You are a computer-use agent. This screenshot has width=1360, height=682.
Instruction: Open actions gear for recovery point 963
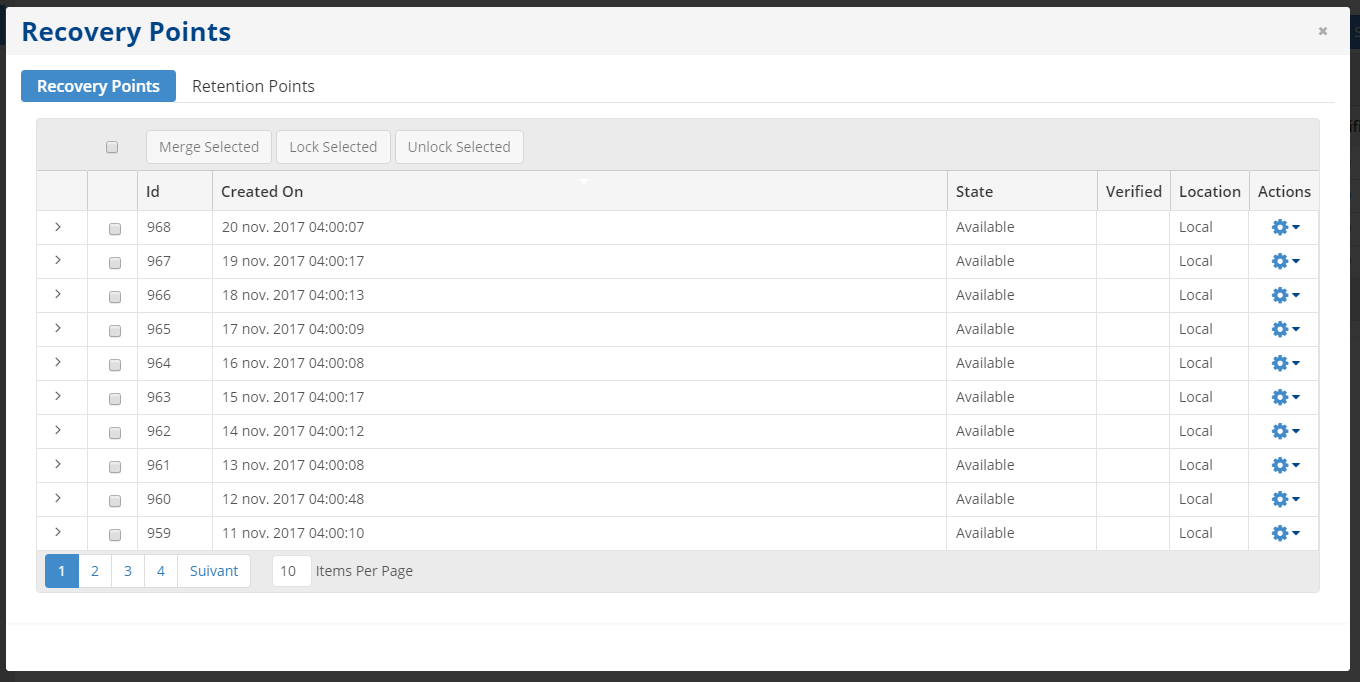click(1285, 398)
